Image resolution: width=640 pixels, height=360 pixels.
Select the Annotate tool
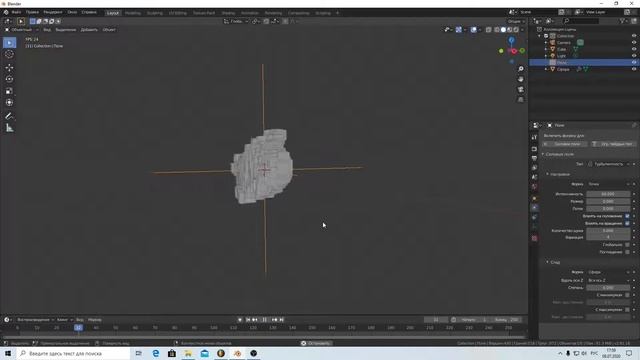point(9,116)
